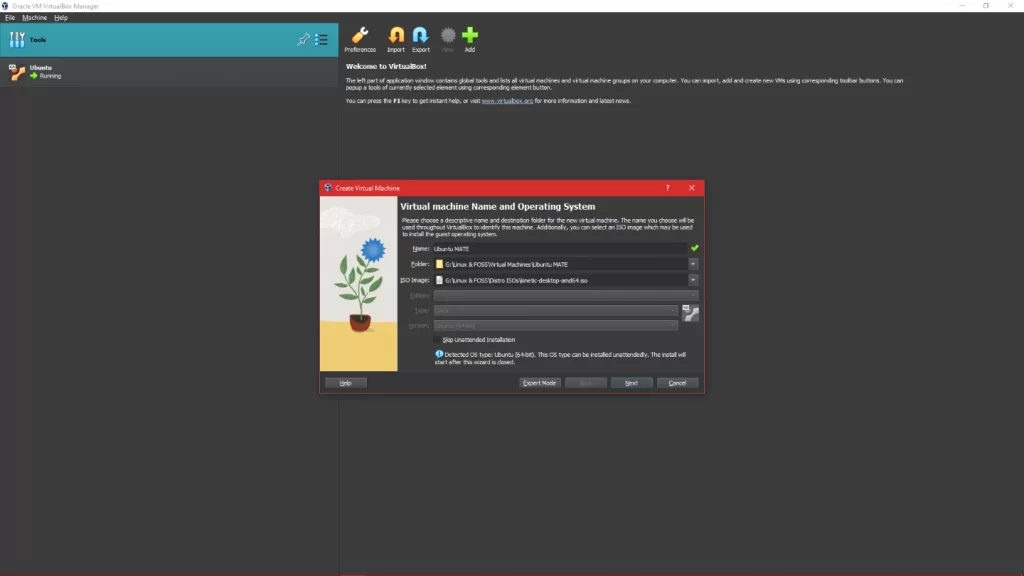Image resolution: width=1024 pixels, height=576 pixels.
Task: Click the blue info icon beside Detected OS type
Action: [439, 355]
